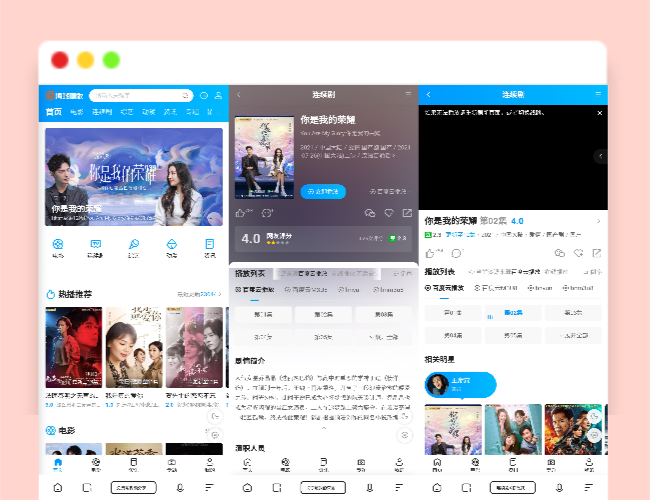Image resolution: width=650 pixels, height=500 pixels.
Task: Open the hamburger menu on details screen header
Action: (408, 94)
